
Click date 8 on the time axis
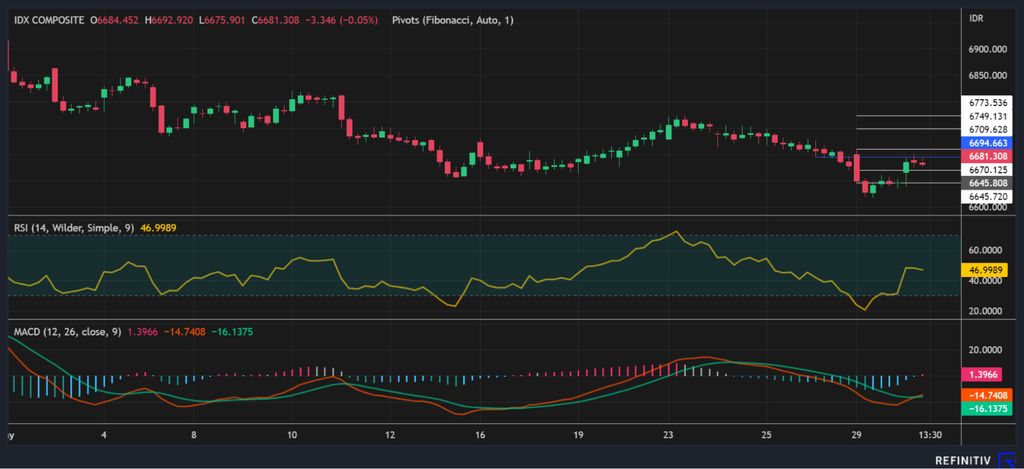(x=194, y=435)
